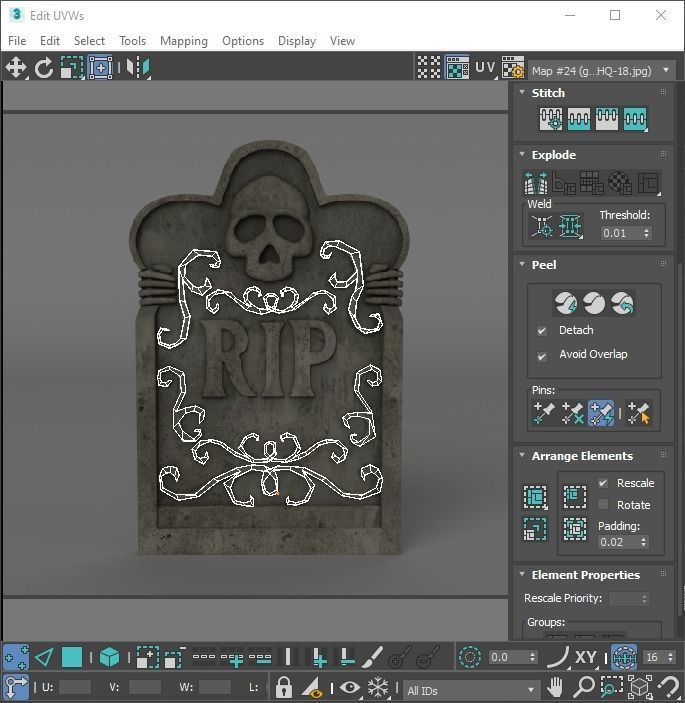Viewport: 685px width, 703px height.
Task: Collapse the Stitch rollout
Action: 522,92
